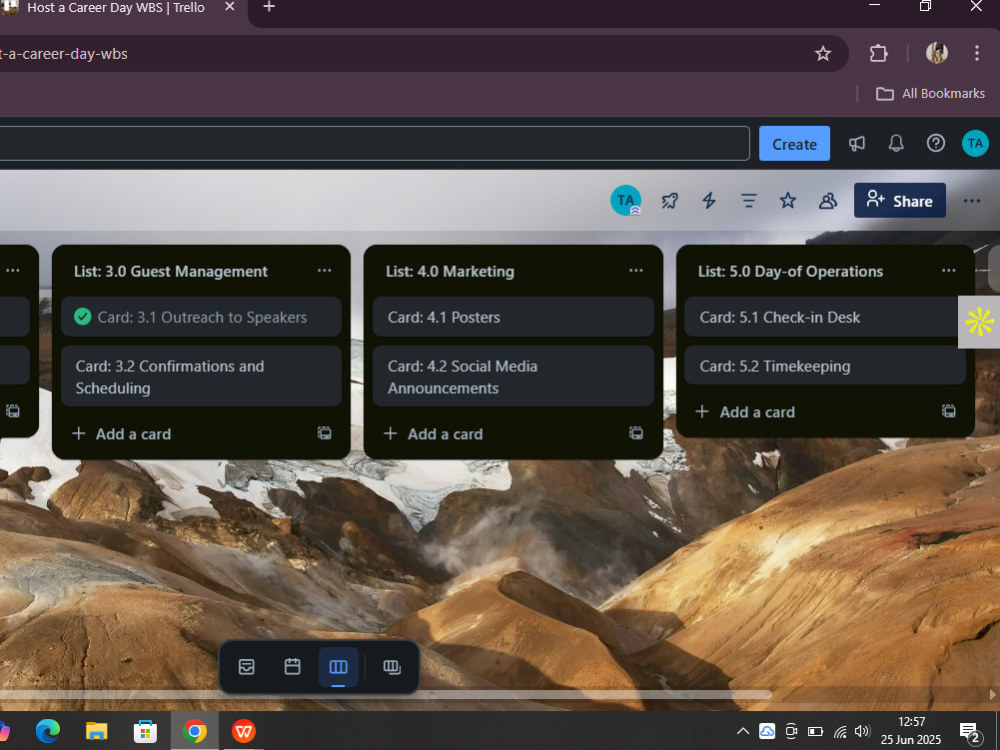Open Windows notification center

point(971,732)
